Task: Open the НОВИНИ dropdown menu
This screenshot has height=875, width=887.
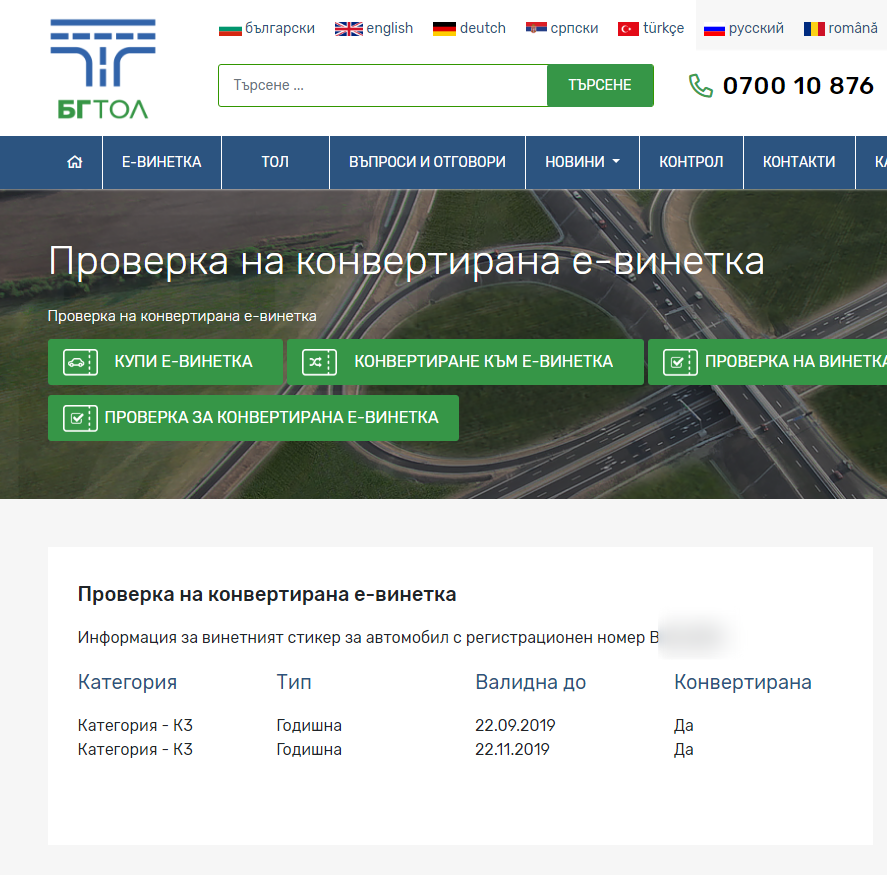Action: [x=582, y=162]
